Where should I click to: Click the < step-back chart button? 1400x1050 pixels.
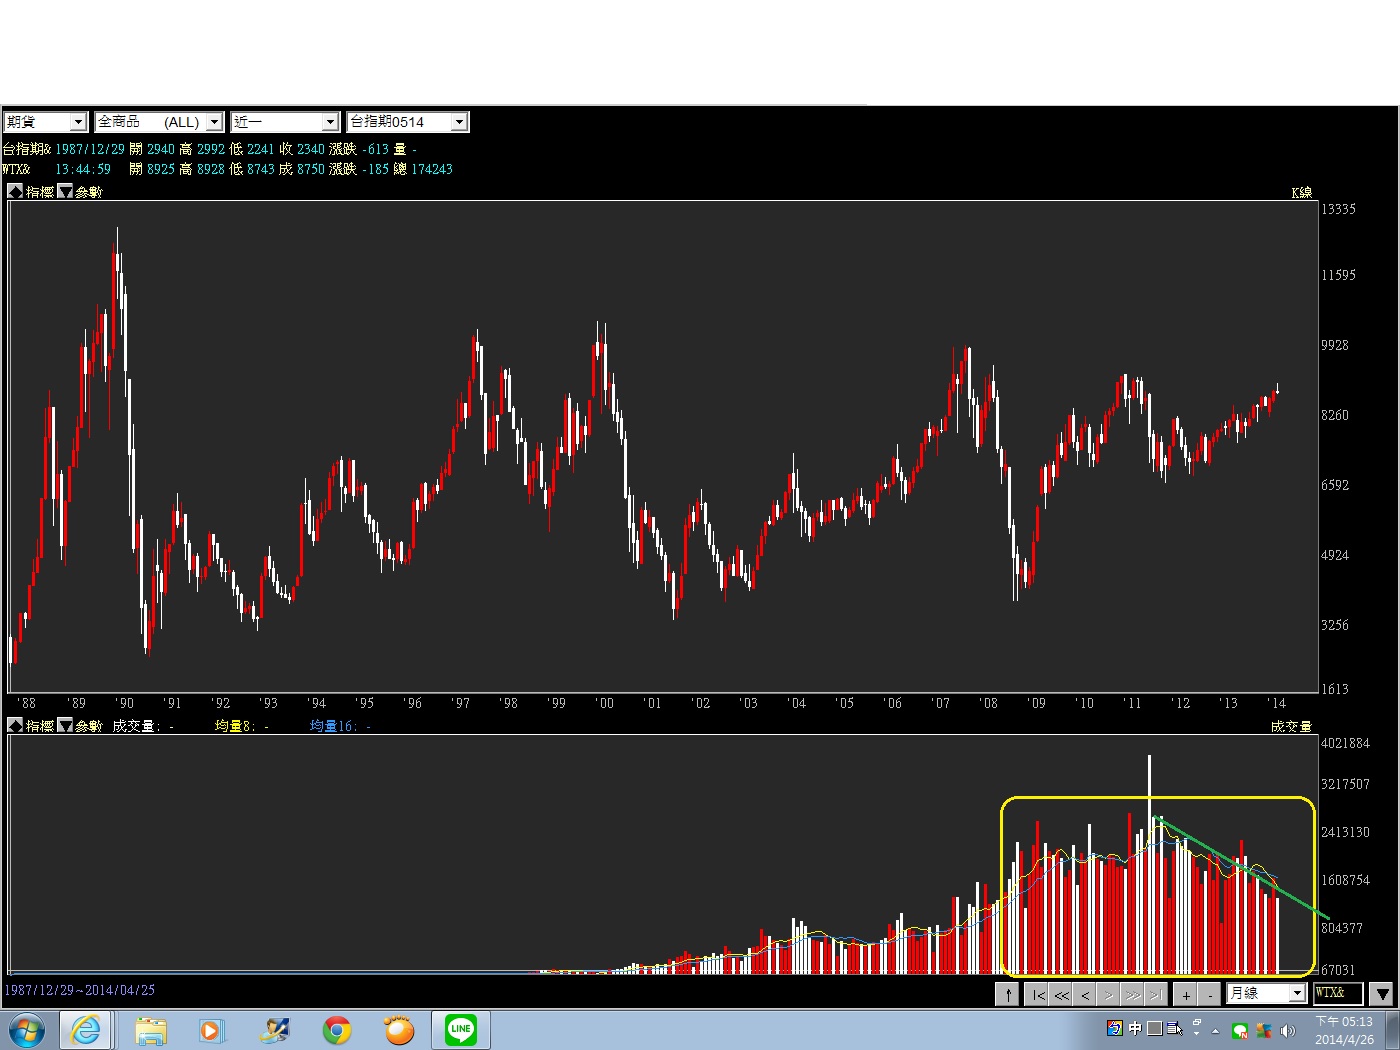click(x=1085, y=994)
